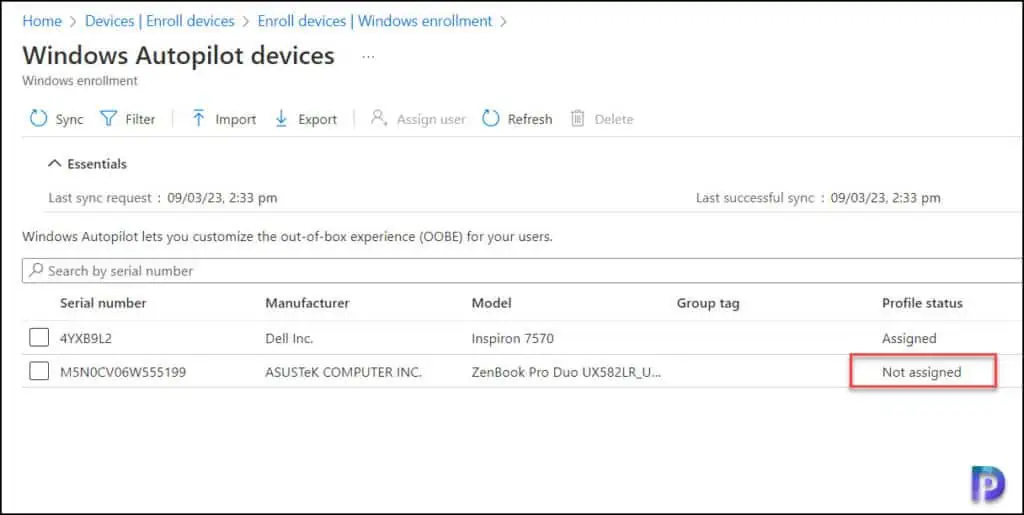Click the Dell Inc. manufacturer cell
The image size is (1024, 515).
[x=289, y=338]
